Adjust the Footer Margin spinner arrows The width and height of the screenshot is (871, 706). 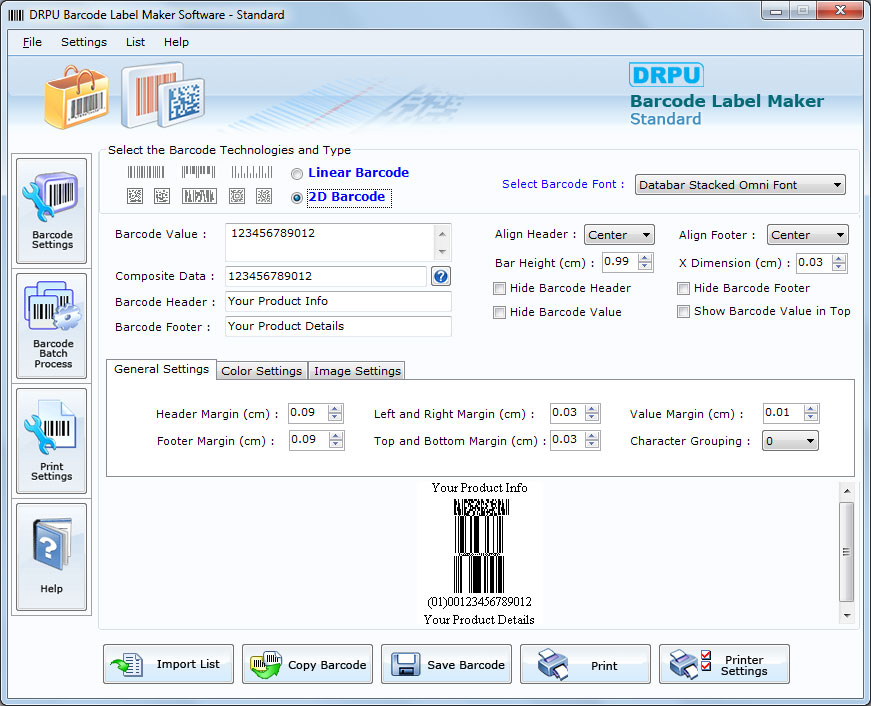(x=336, y=440)
